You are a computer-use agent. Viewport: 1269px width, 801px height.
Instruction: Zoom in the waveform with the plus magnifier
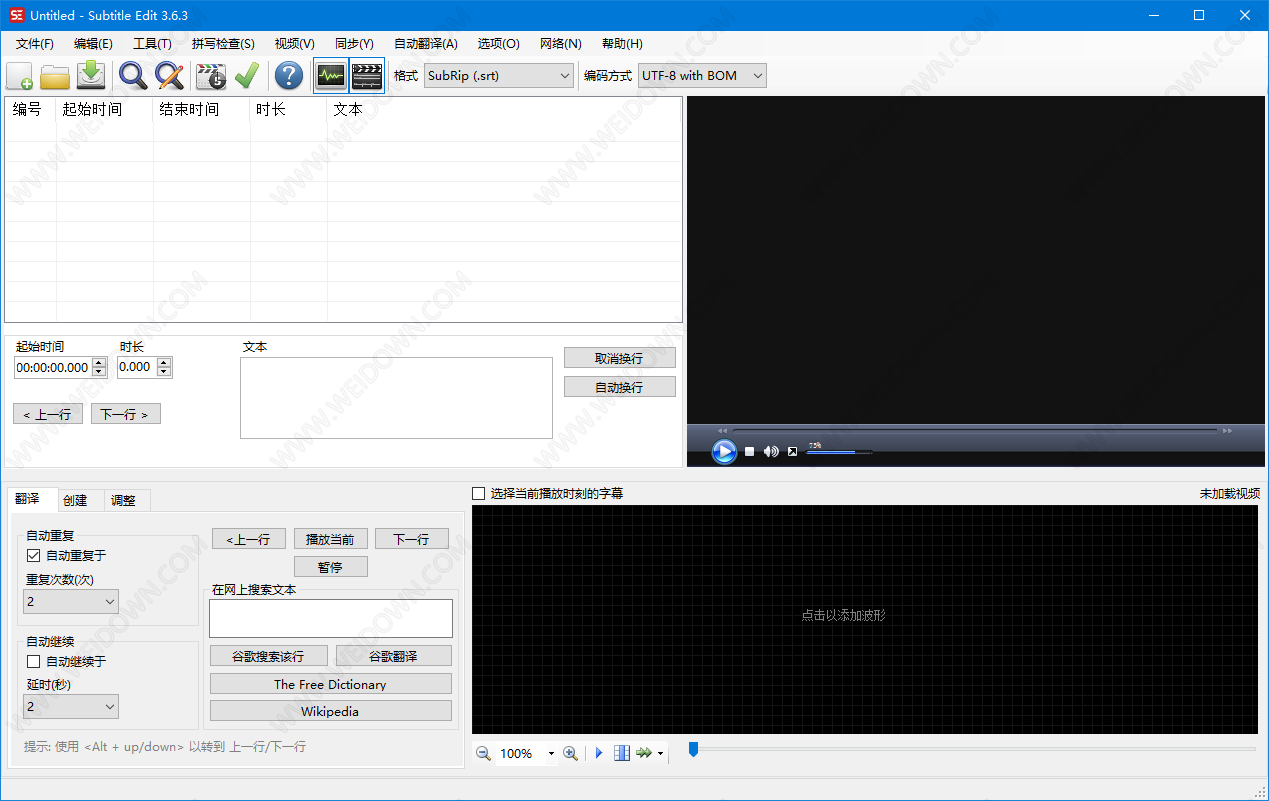[570, 753]
